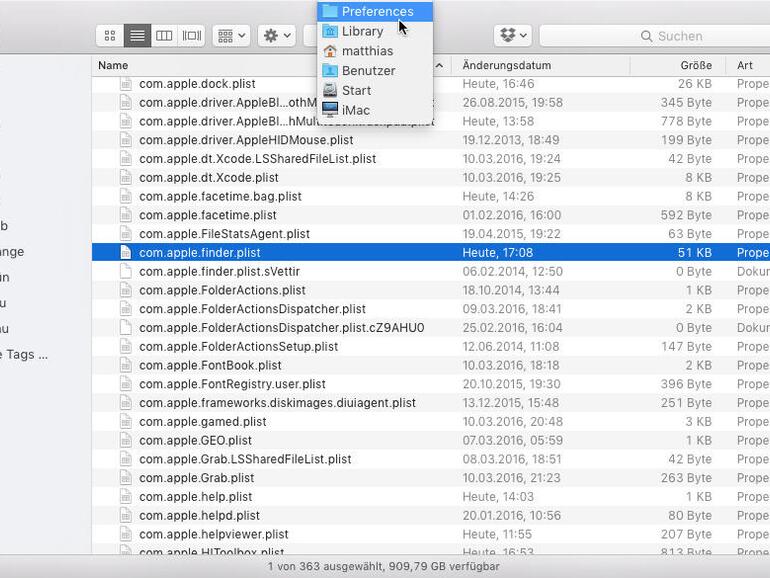Open the Dropbox toolbar dropdown
The height and width of the screenshot is (578, 770).
point(513,35)
